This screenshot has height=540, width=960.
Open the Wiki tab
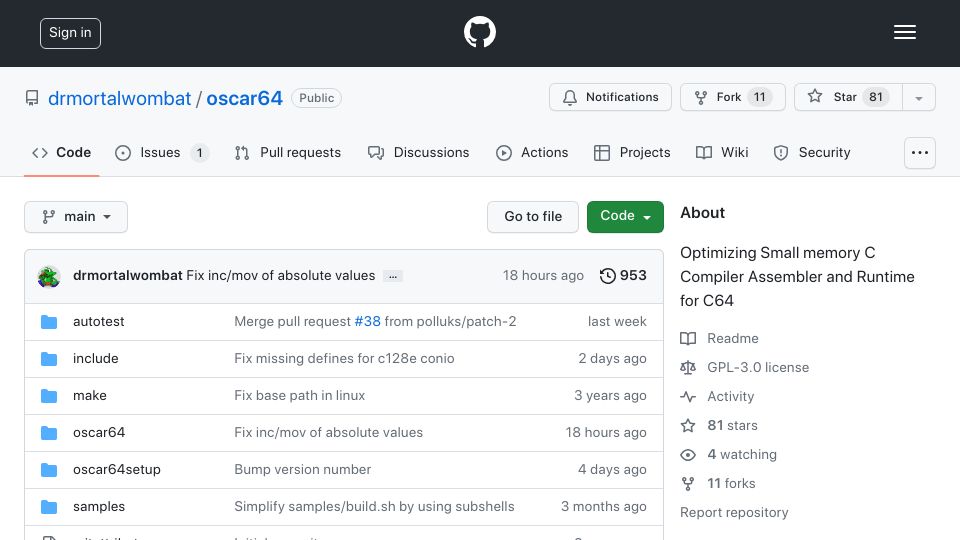coord(722,152)
